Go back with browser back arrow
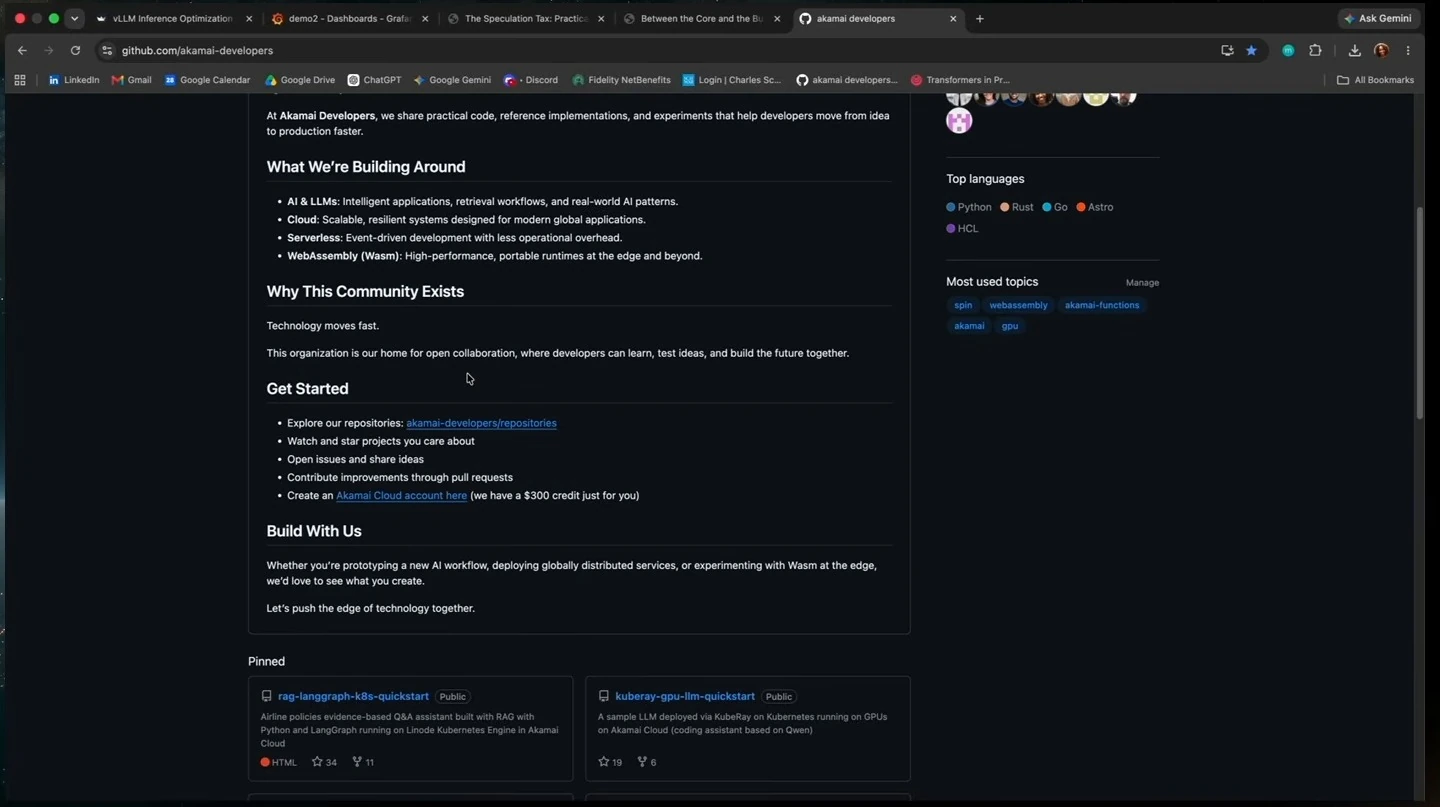This screenshot has width=1440, height=807. 22,50
